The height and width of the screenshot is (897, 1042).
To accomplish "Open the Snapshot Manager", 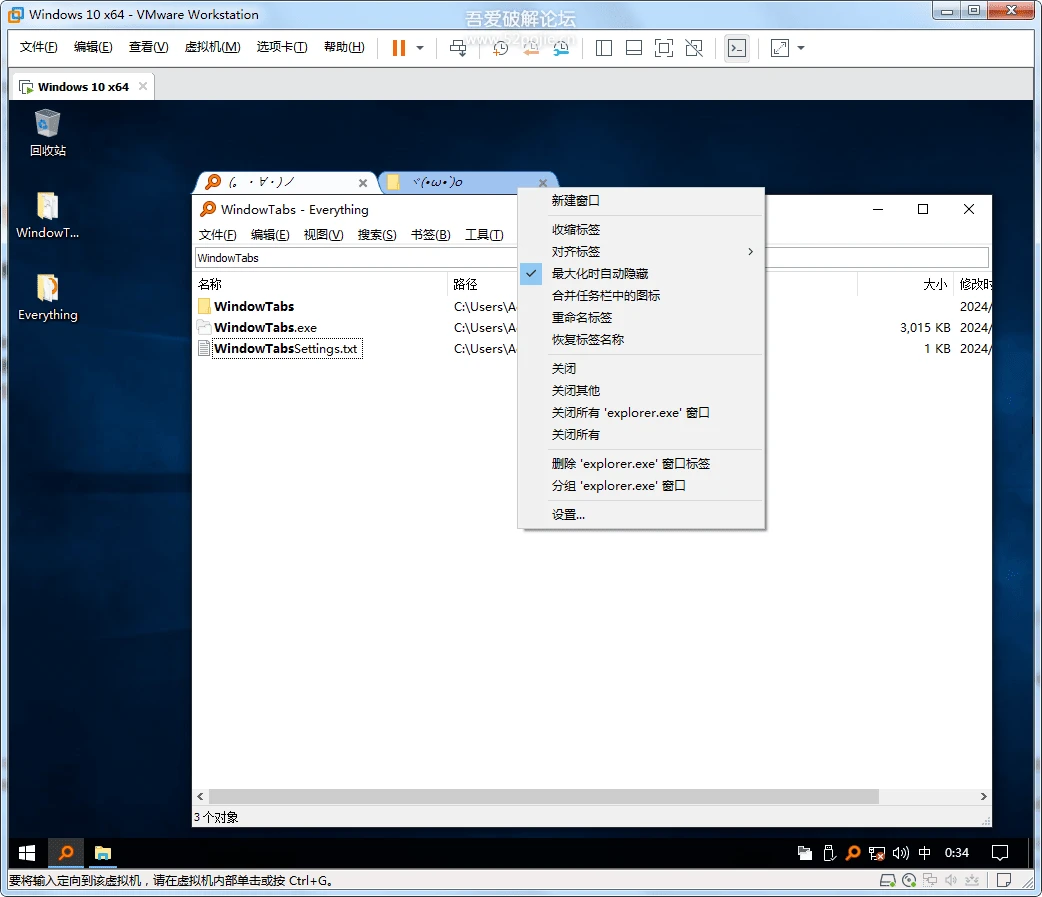I will (x=561, y=47).
